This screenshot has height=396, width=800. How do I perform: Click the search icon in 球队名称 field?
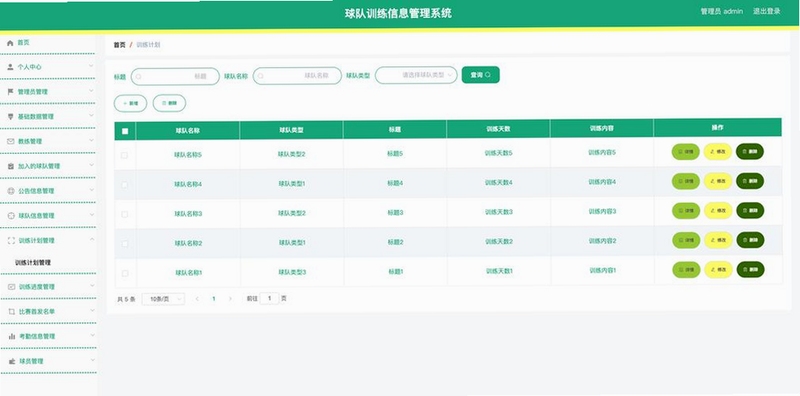click(260, 76)
